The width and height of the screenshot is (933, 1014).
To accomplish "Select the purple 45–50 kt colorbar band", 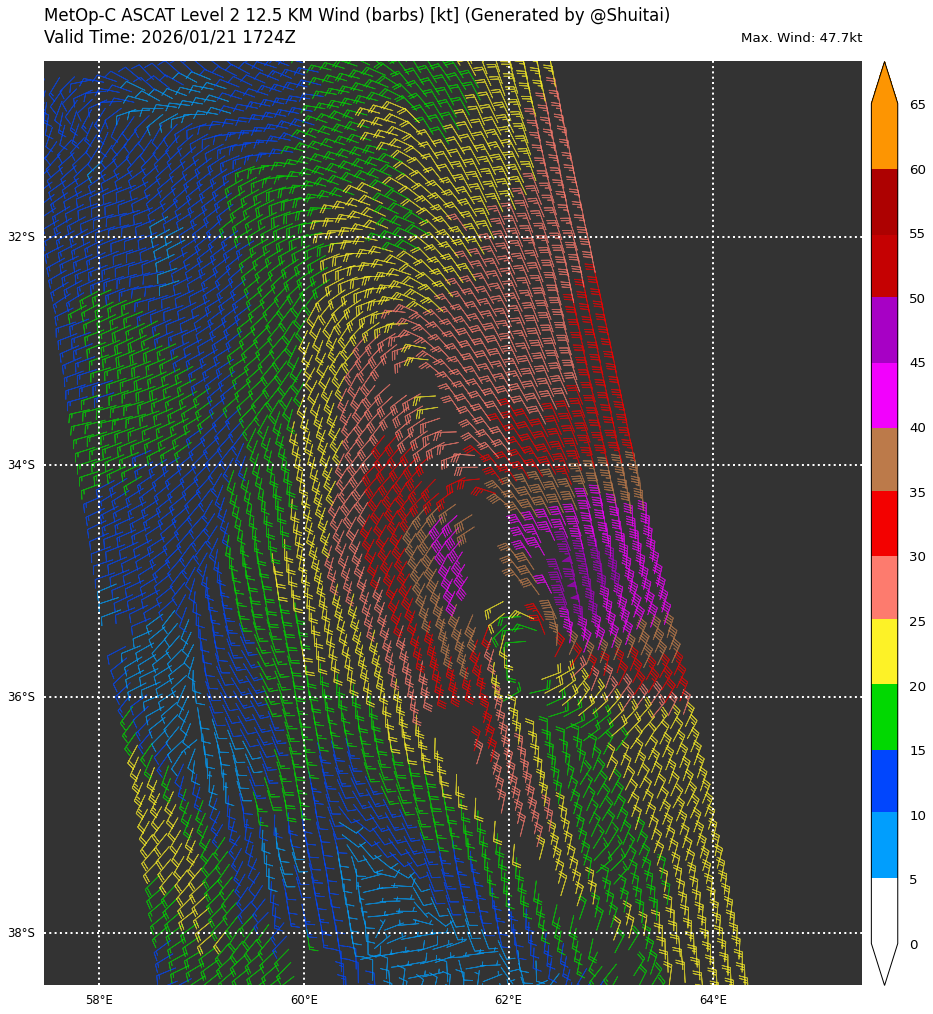I will tap(884, 330).
